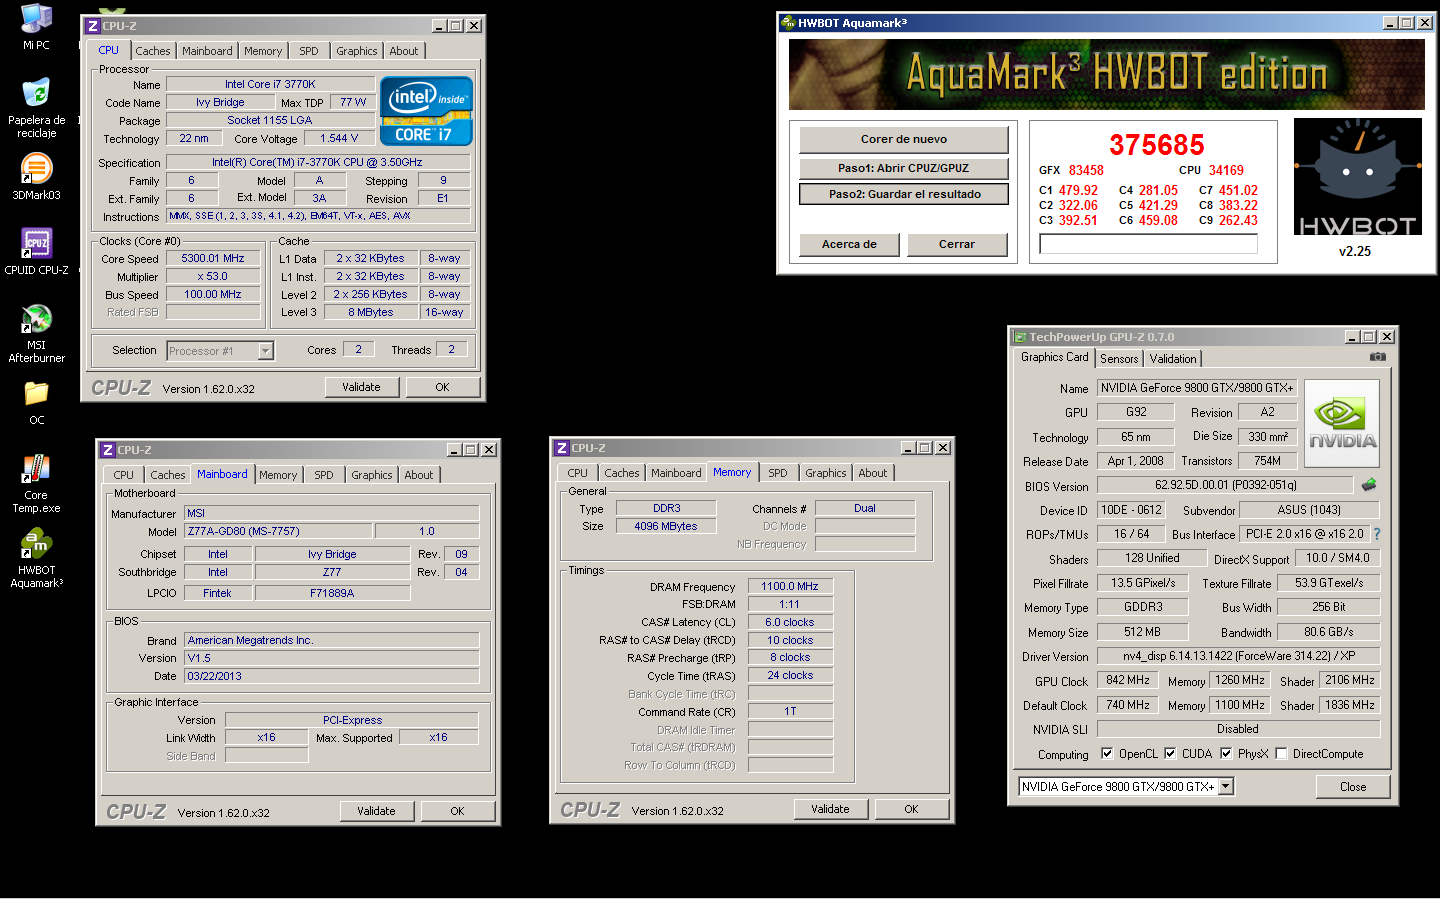Click the HWBOT logo image in Aquamark

point(1357,178)
